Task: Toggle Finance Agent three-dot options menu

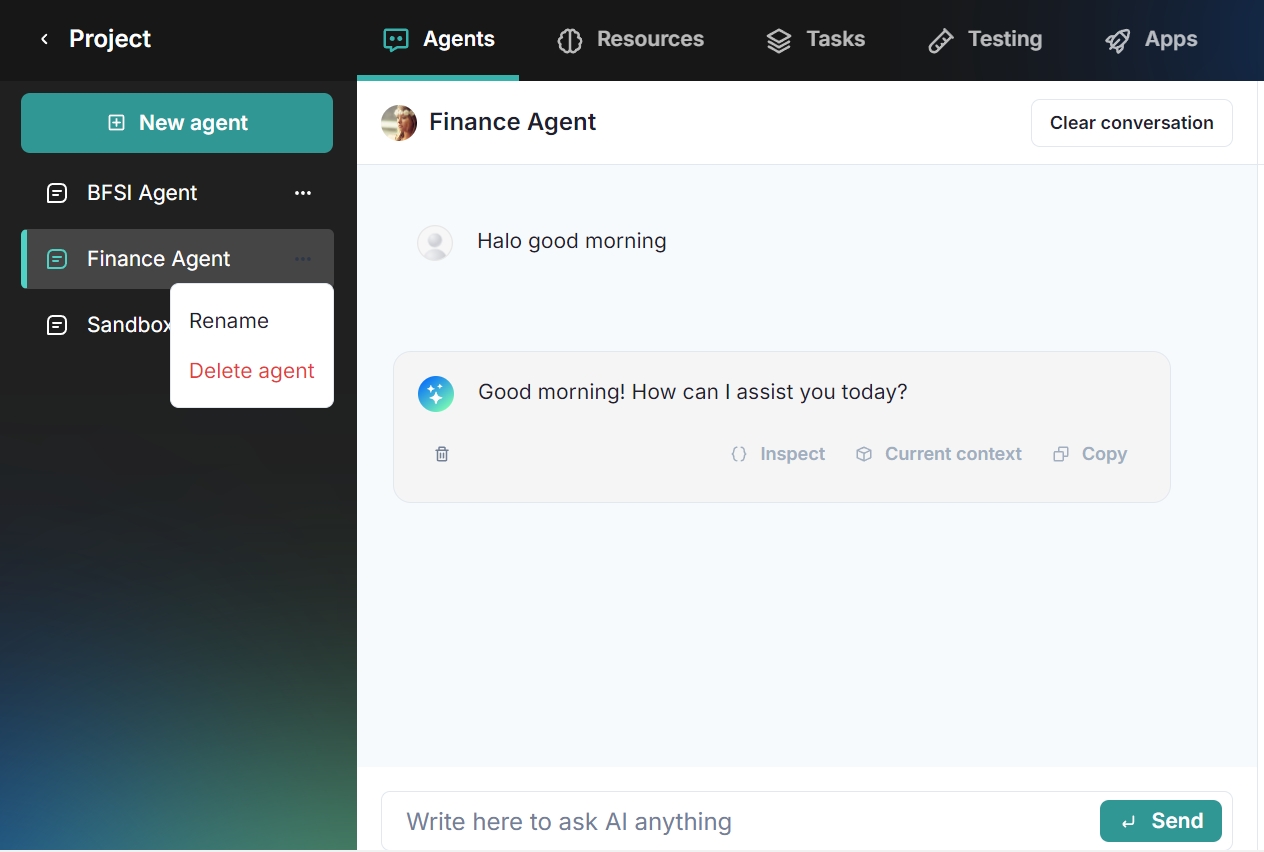Action: 303,259
